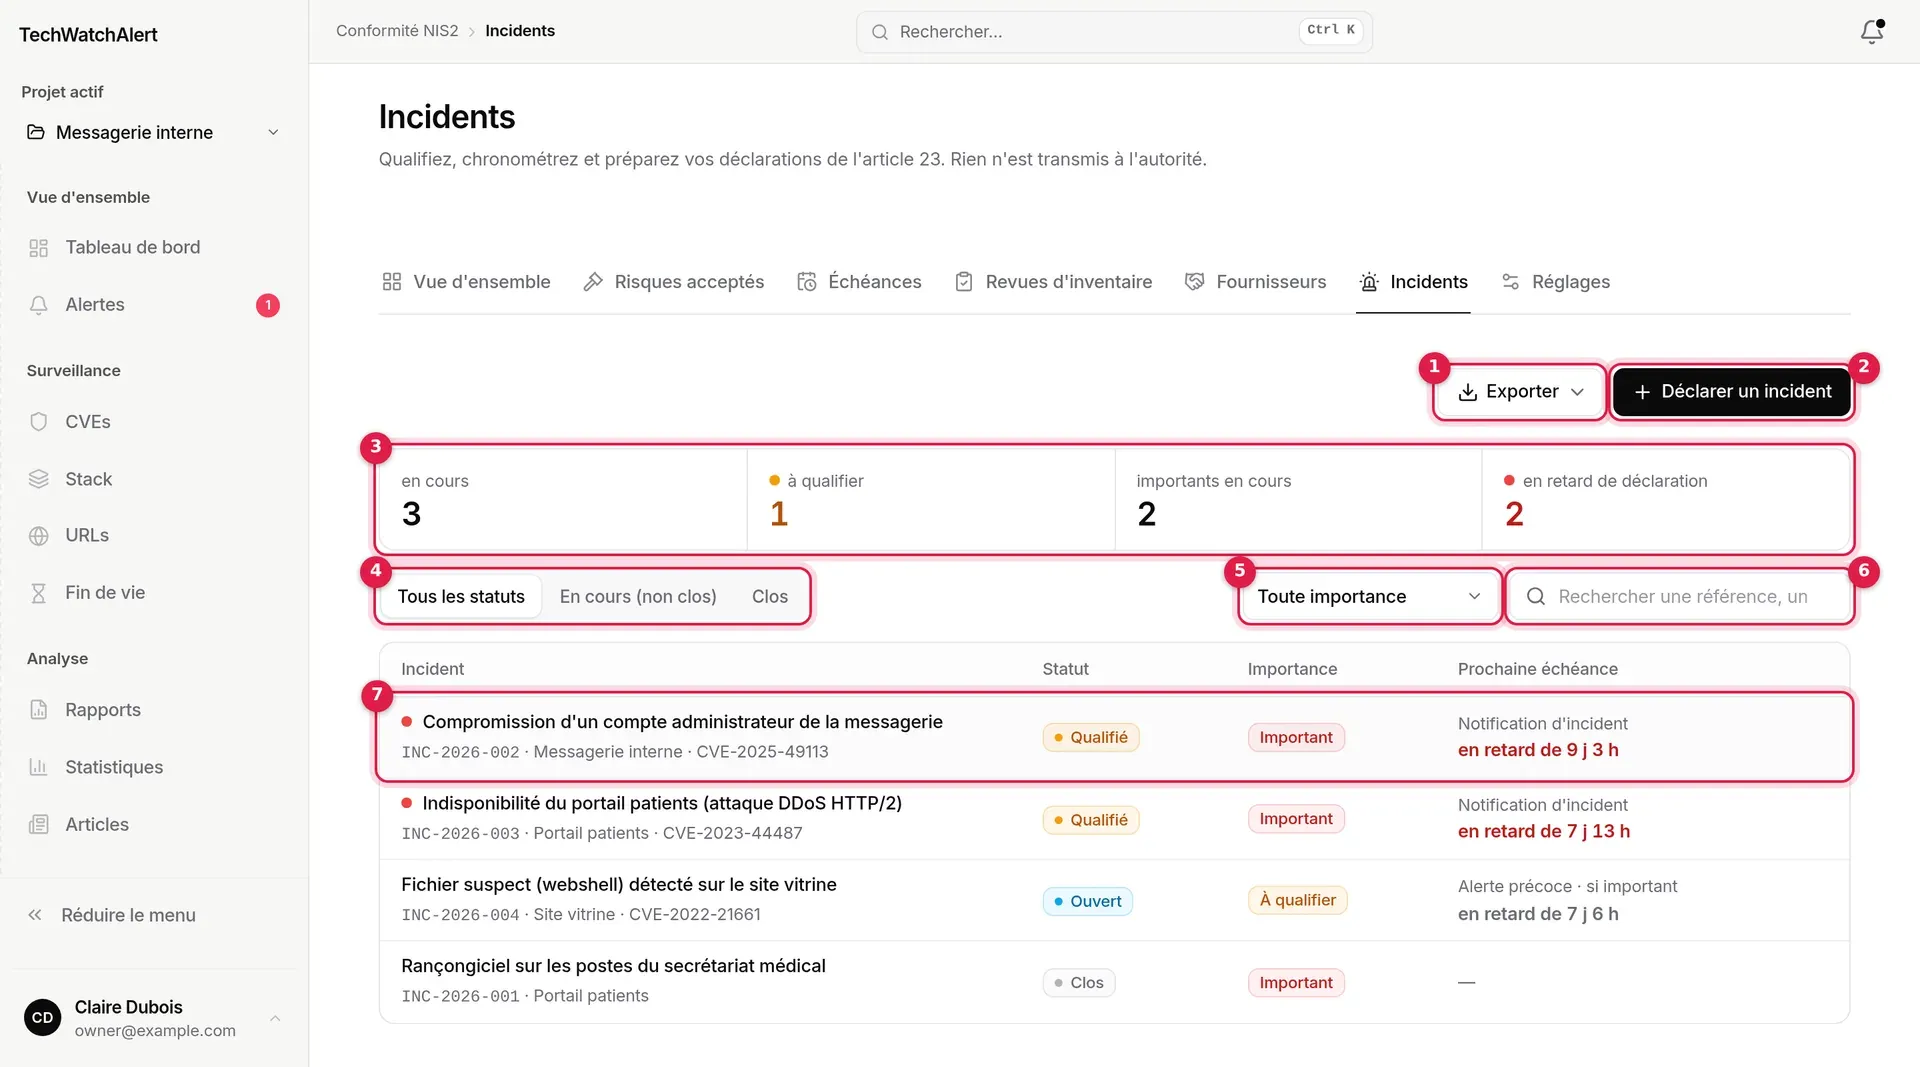The image size is (1920, 1067).
Task: Click the Stack layers icon
Action: (39, 479)
